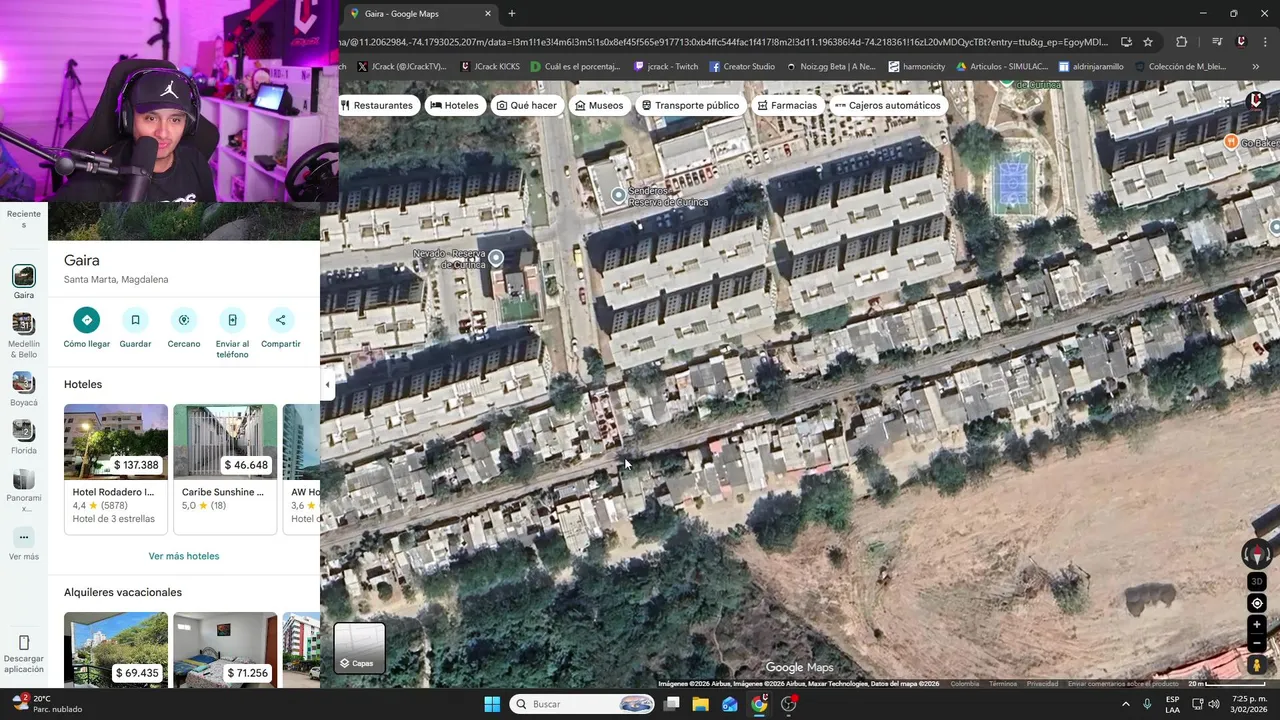Click the Términos footer link
Viewport: 1280px width, 720px height.
click(x=1002, y=684)
